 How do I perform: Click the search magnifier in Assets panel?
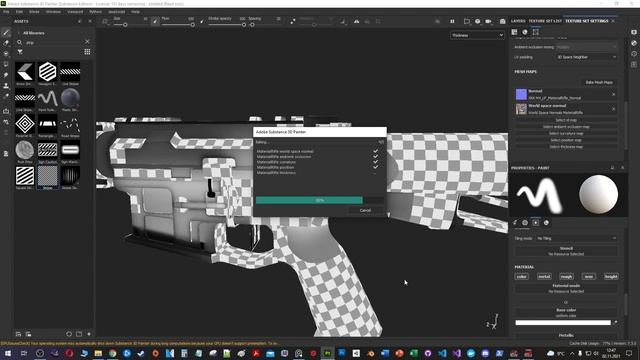coord(20,42)
